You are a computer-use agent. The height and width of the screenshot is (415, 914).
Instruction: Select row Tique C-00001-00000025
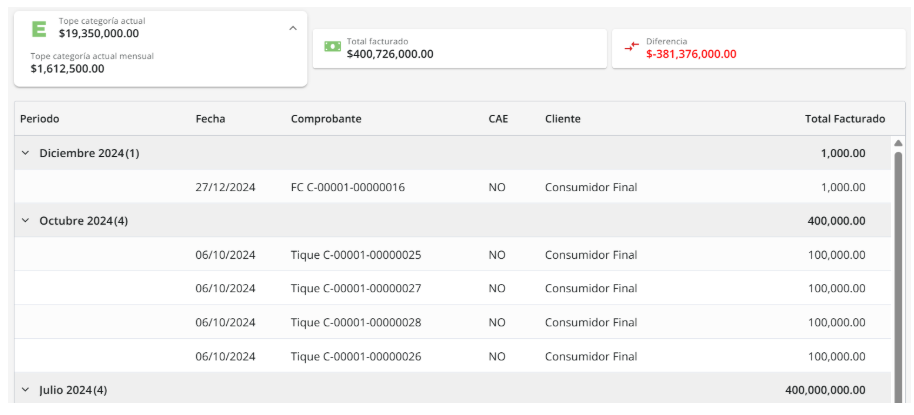coord(355,255)
